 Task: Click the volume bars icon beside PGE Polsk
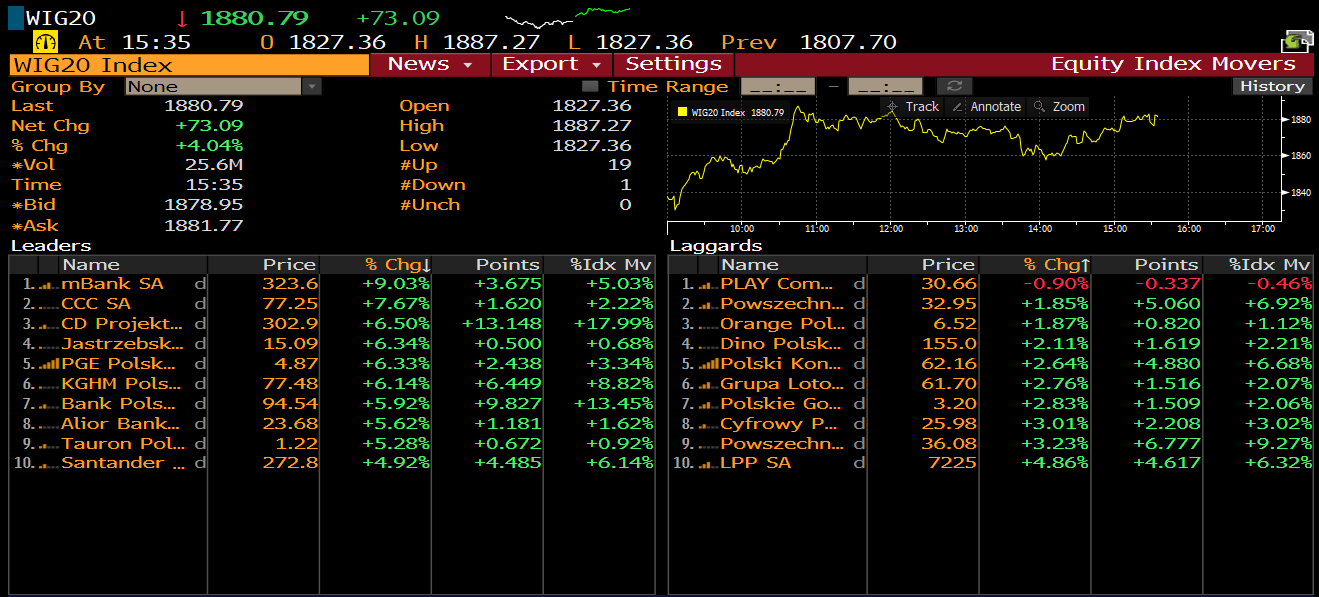click(x=50, y=365)
